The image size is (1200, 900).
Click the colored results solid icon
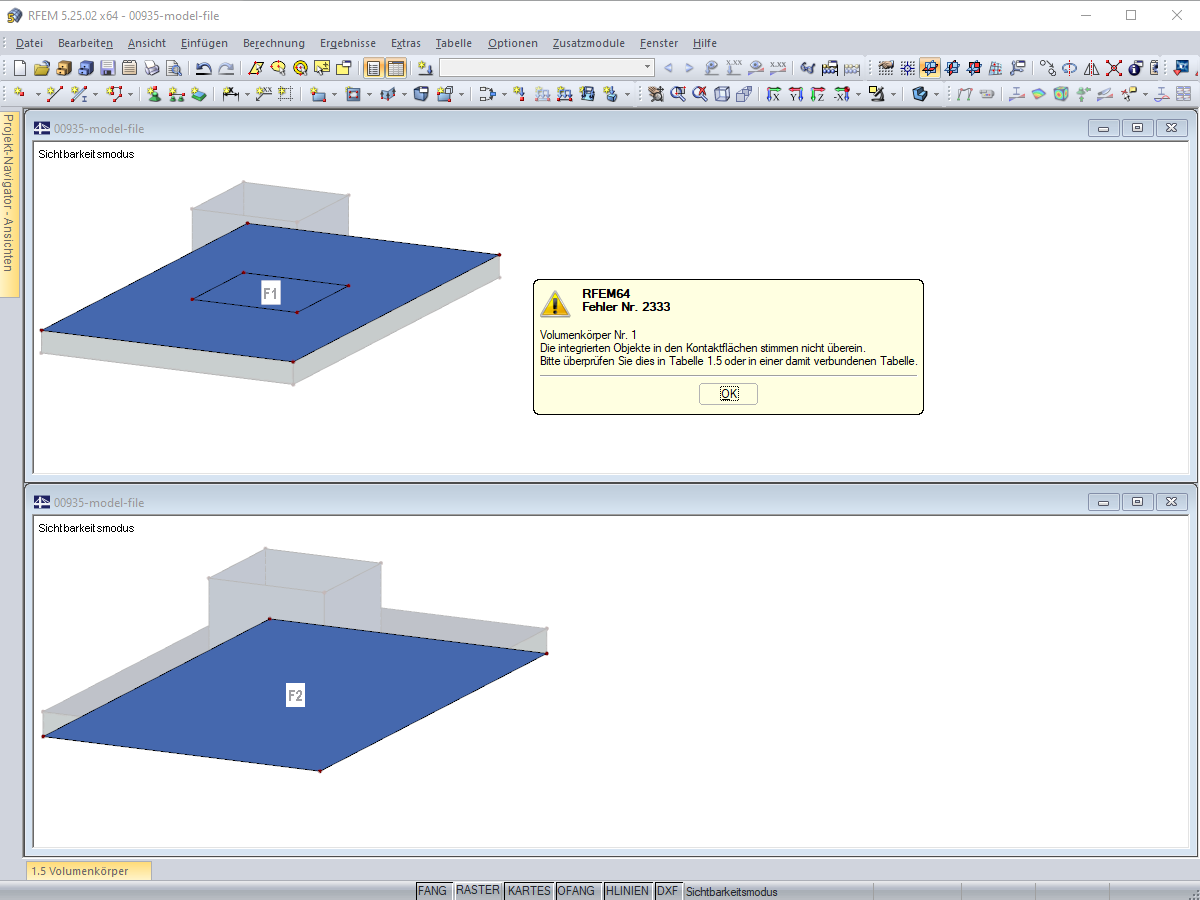point(1060,94)
